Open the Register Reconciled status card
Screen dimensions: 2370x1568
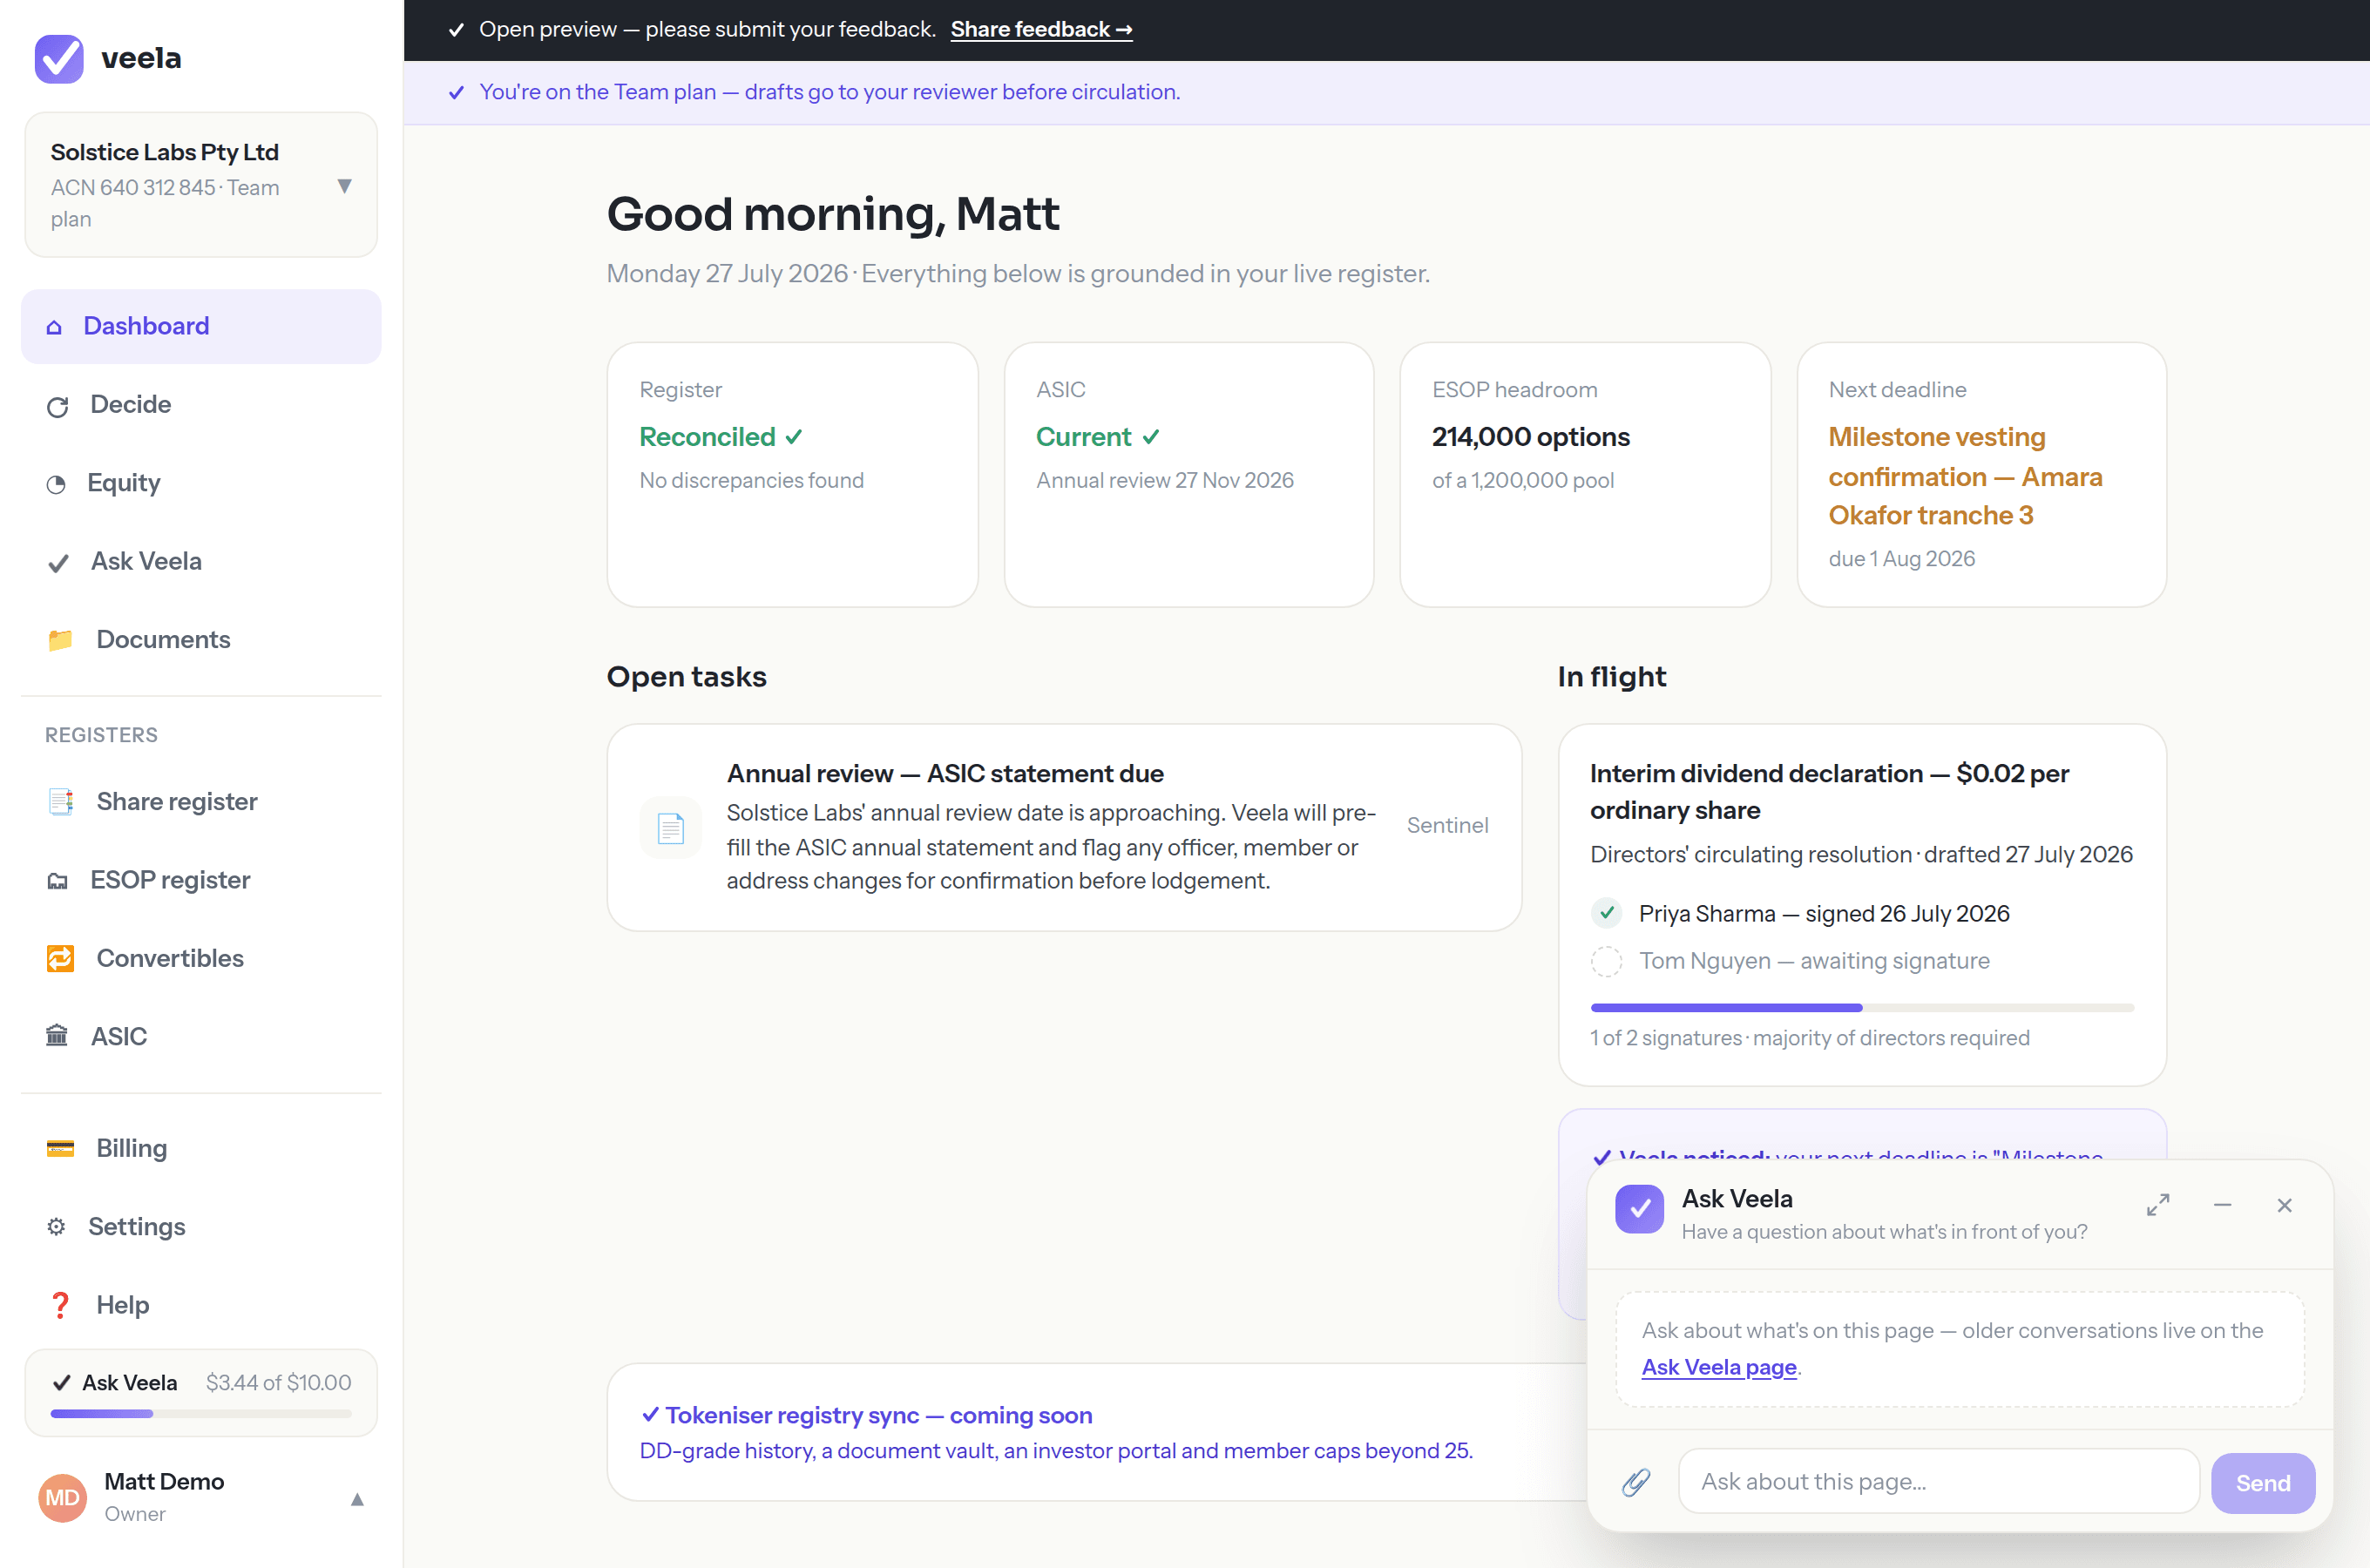pos(792,475)
